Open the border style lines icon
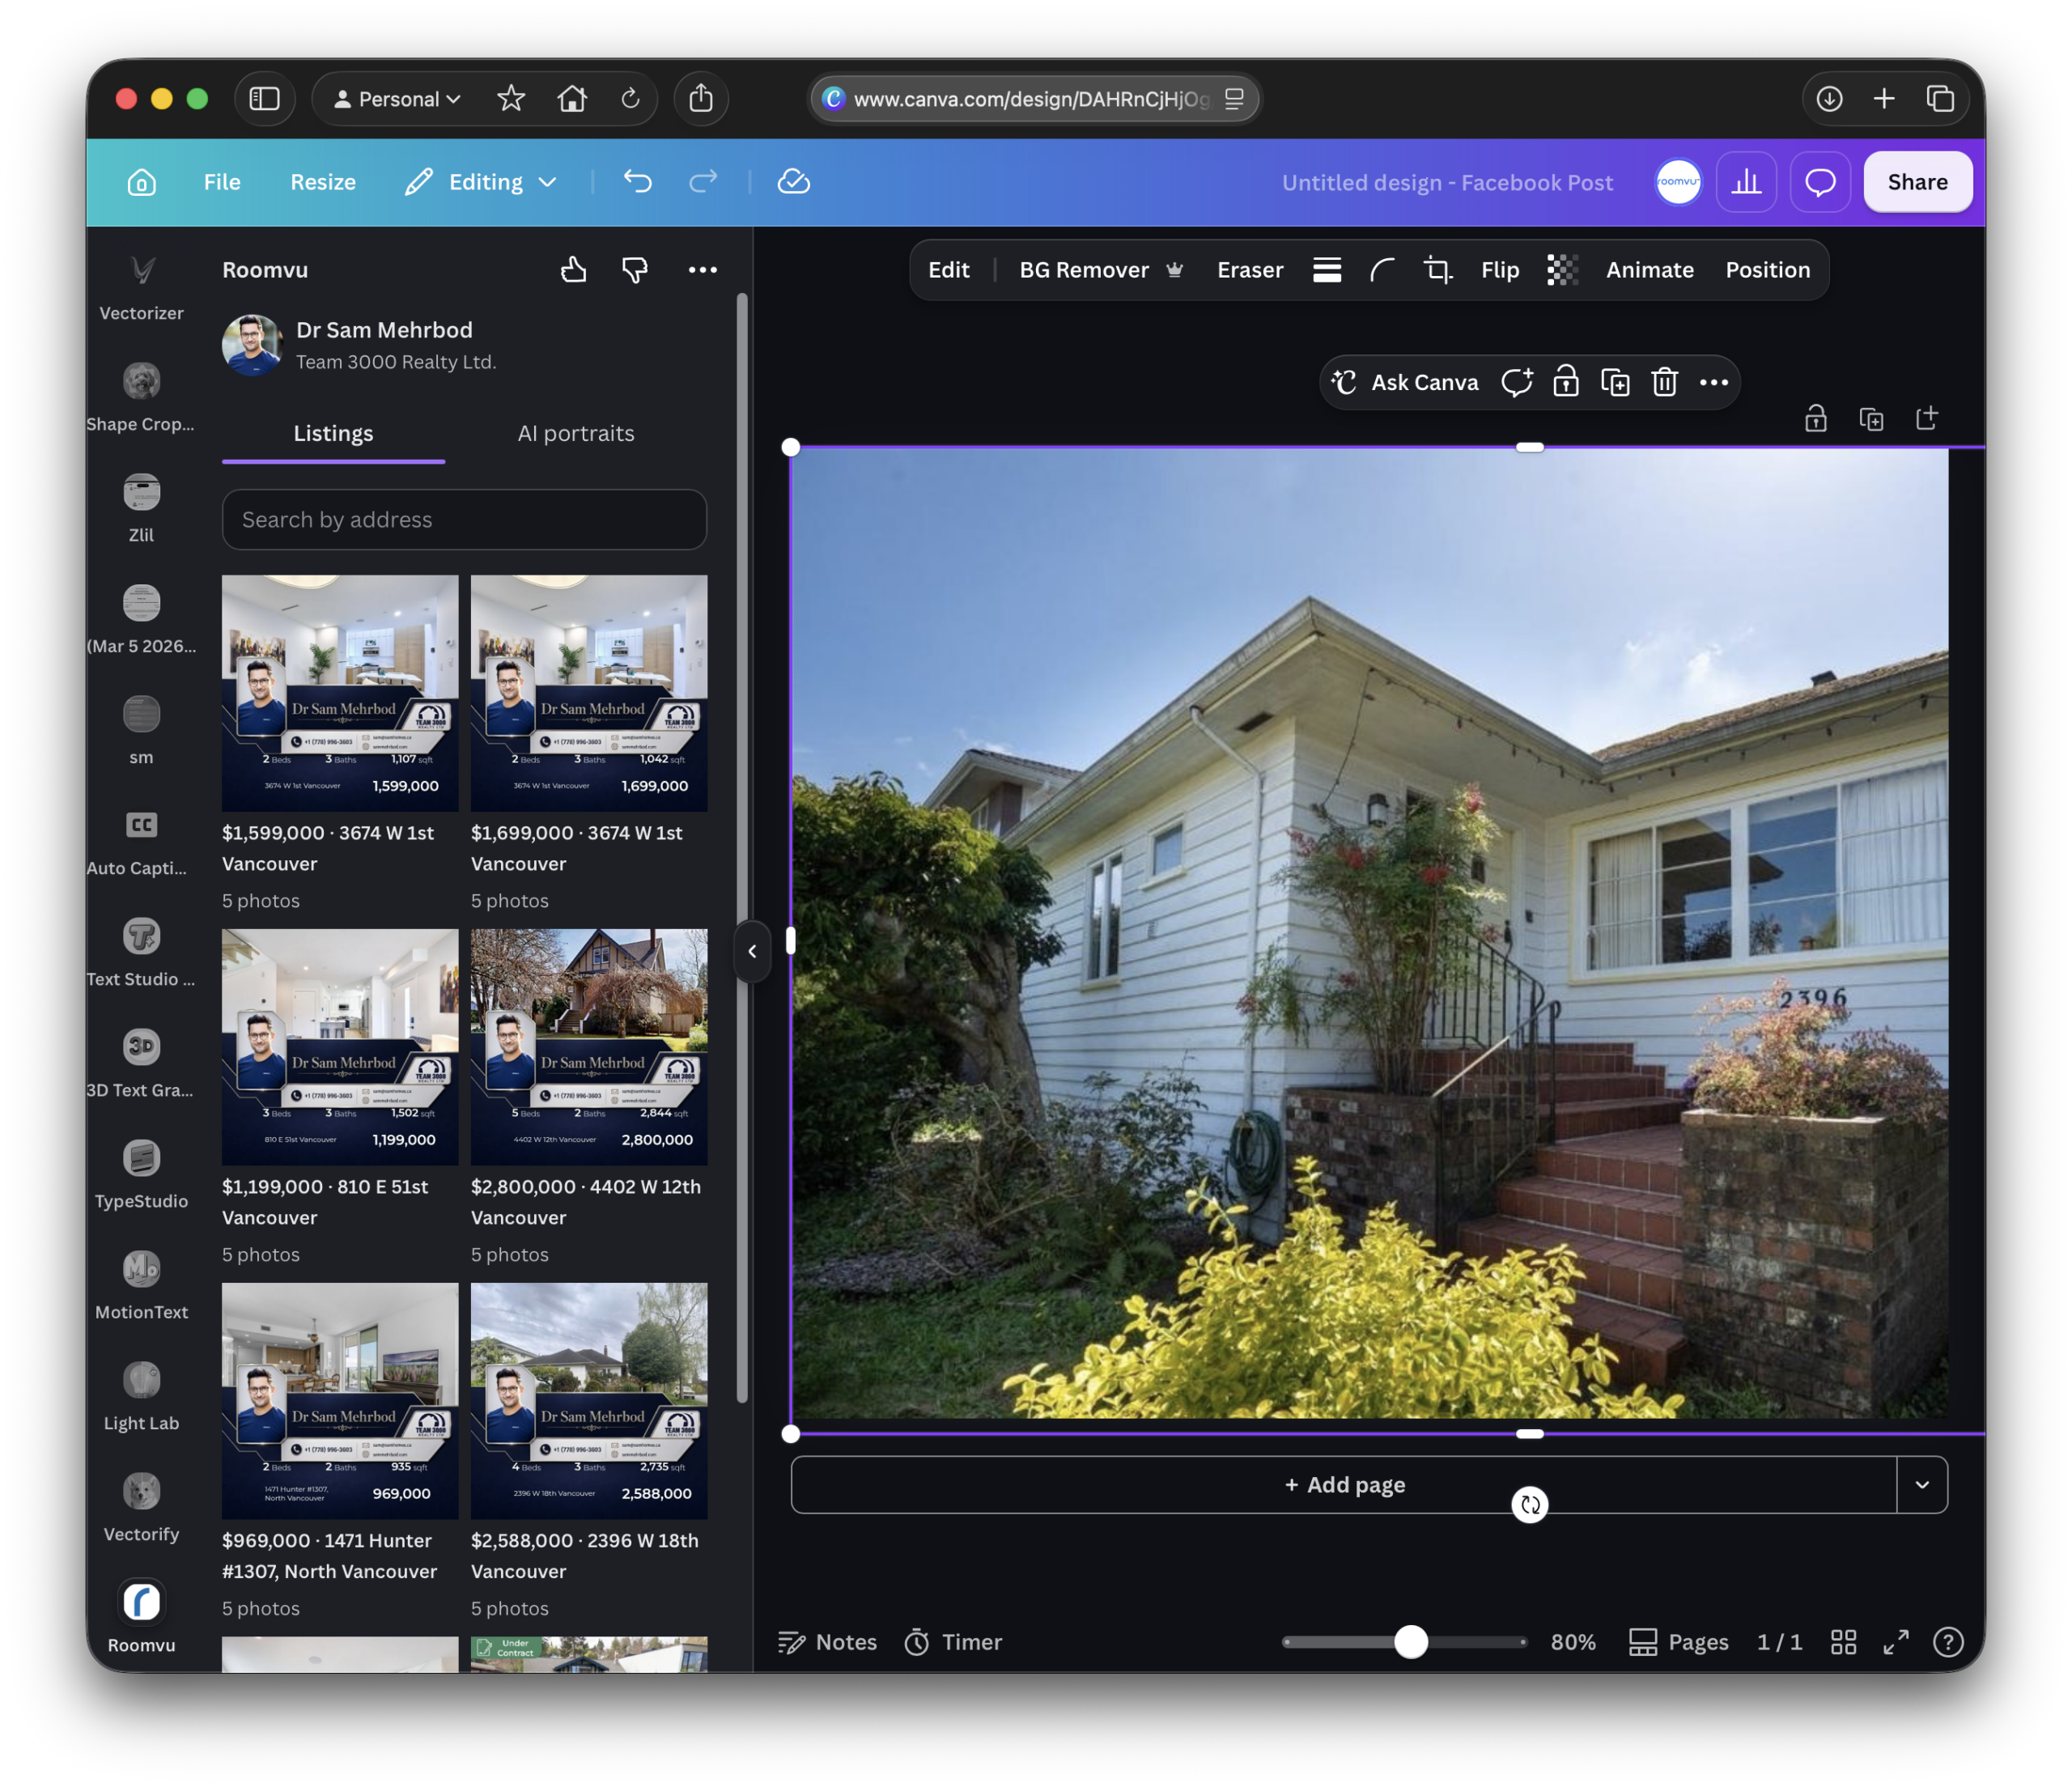This screenshot has height=1787, width=2072. click(x=1327, y=270)
